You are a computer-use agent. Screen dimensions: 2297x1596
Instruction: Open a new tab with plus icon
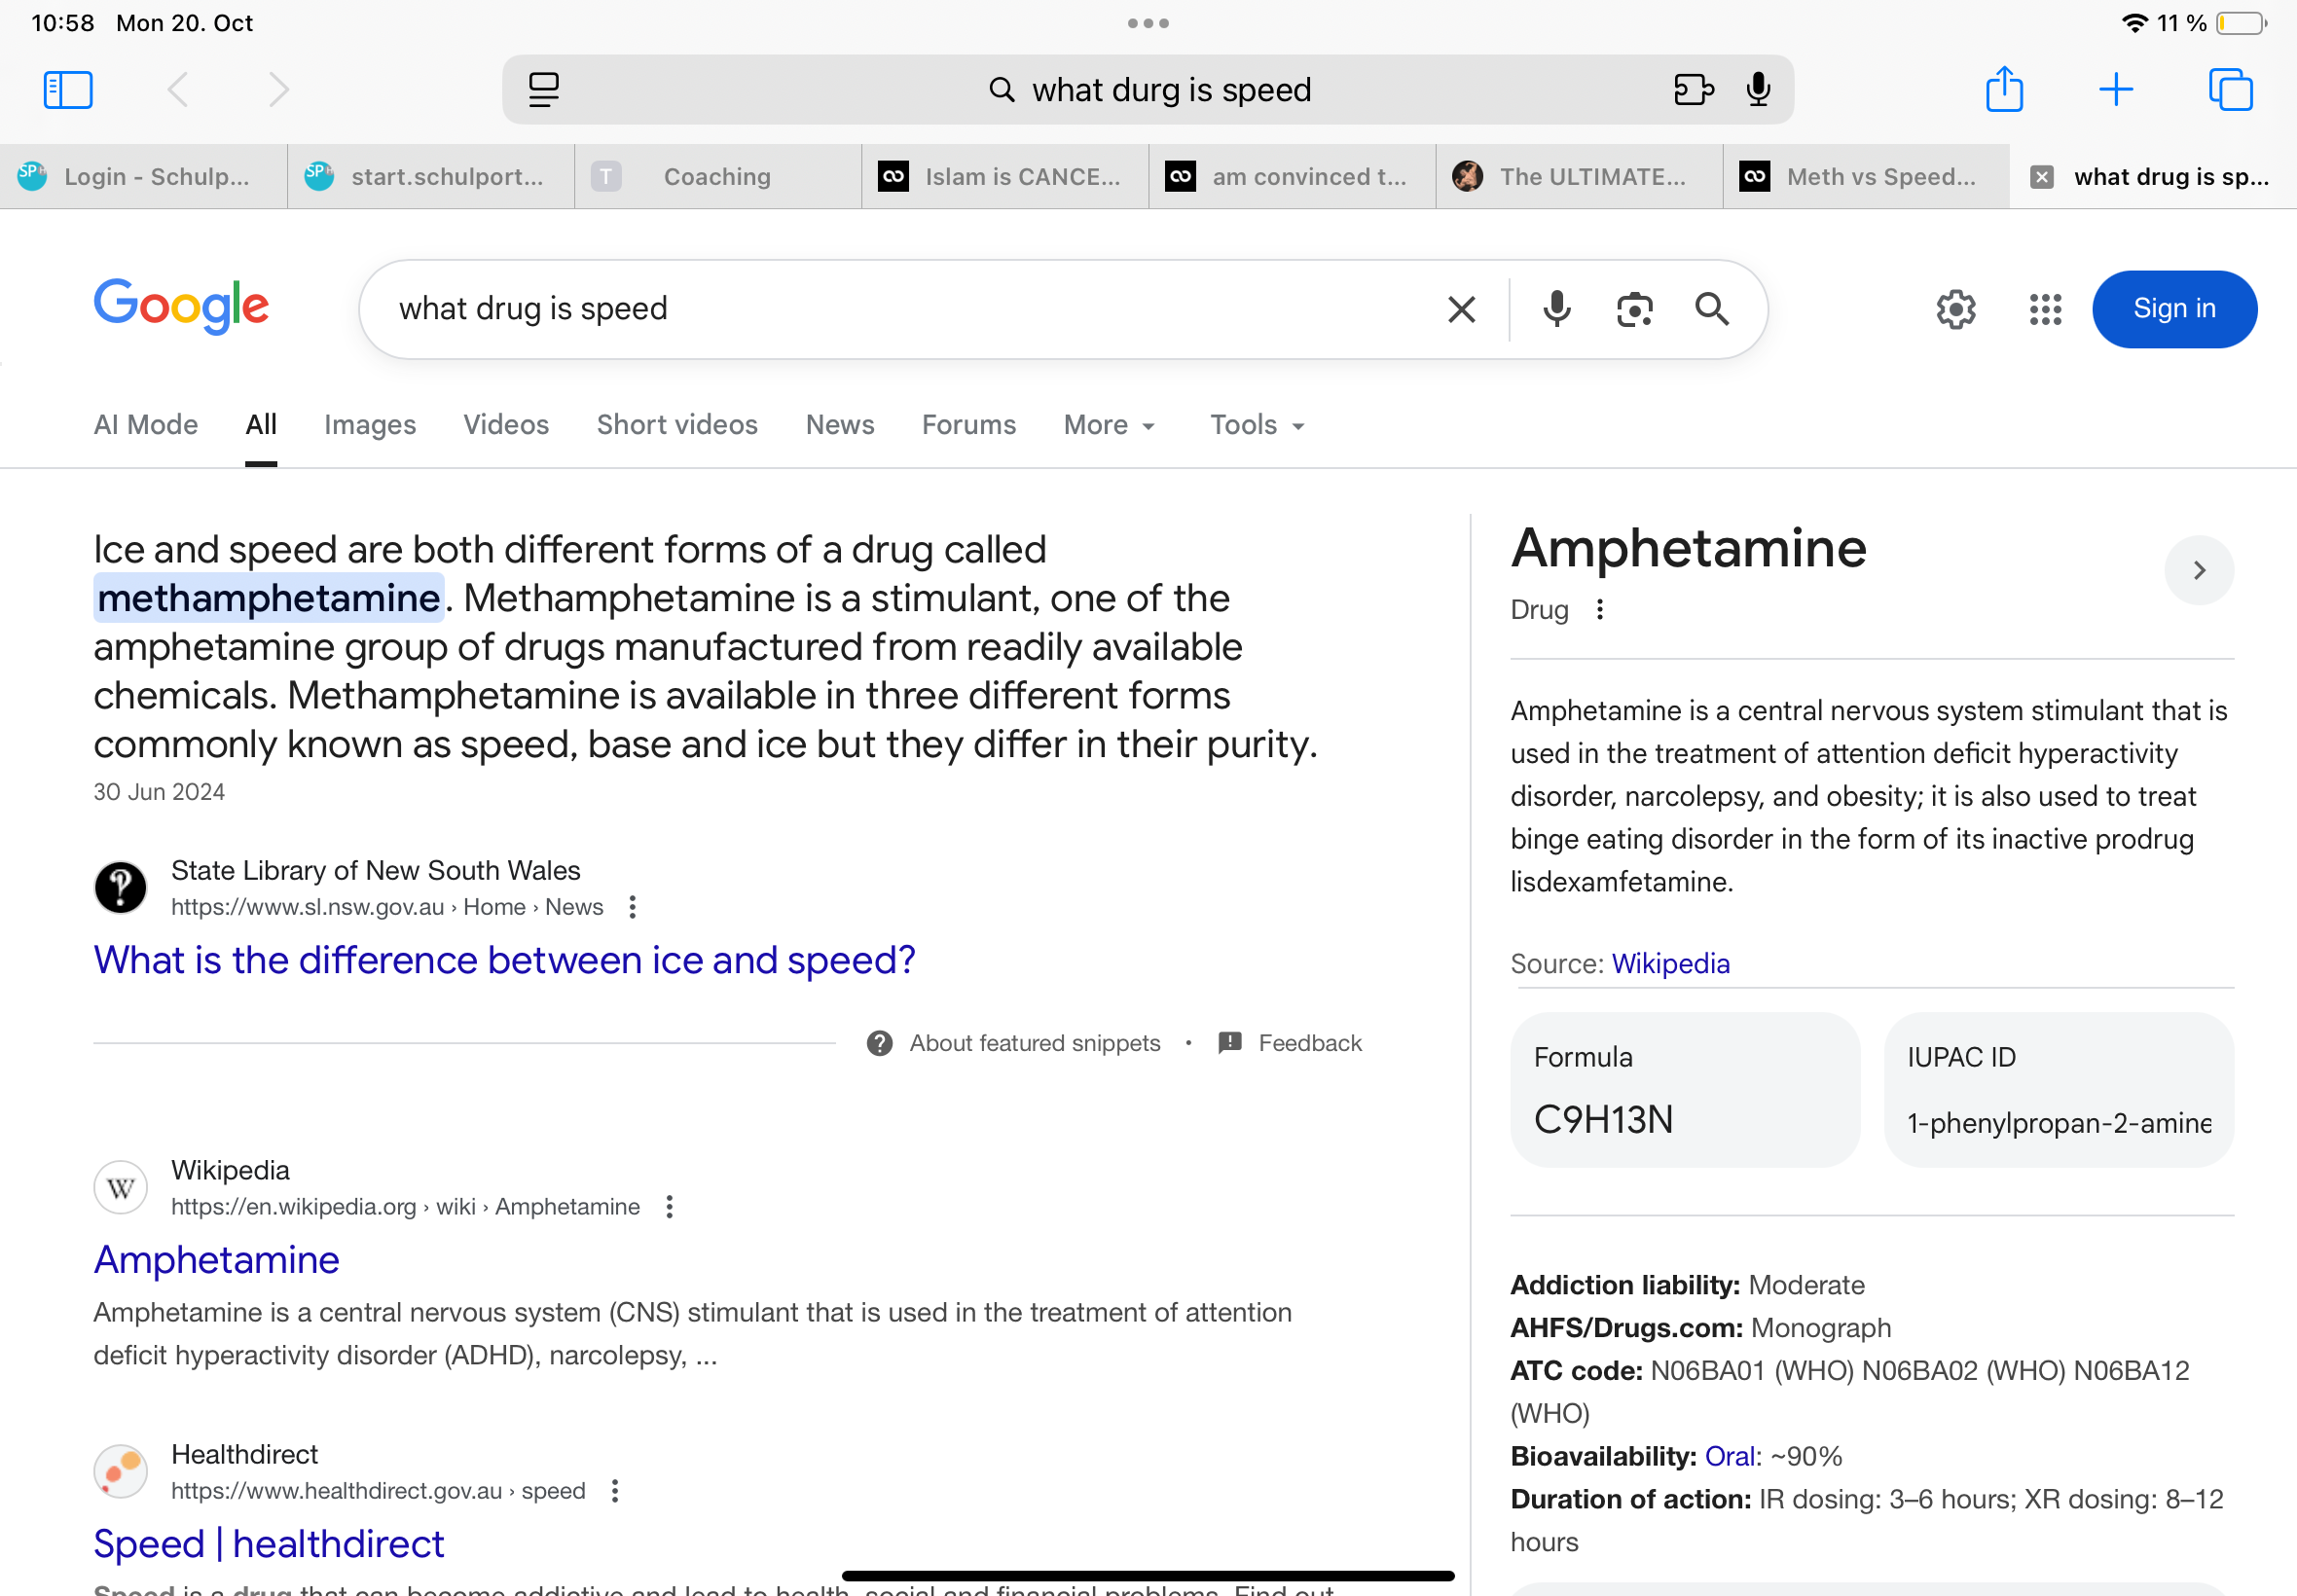tap(2115, 90)
